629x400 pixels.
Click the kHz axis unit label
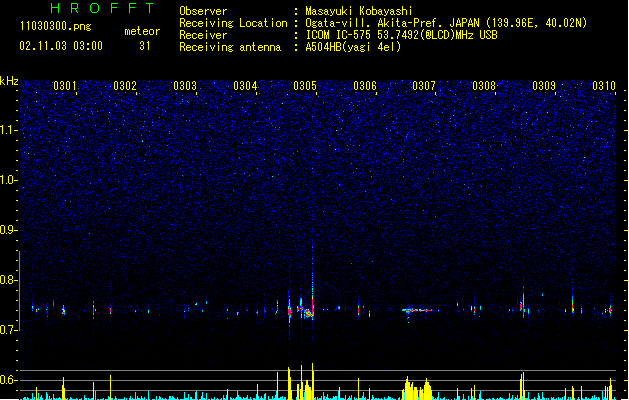[9, 81]
